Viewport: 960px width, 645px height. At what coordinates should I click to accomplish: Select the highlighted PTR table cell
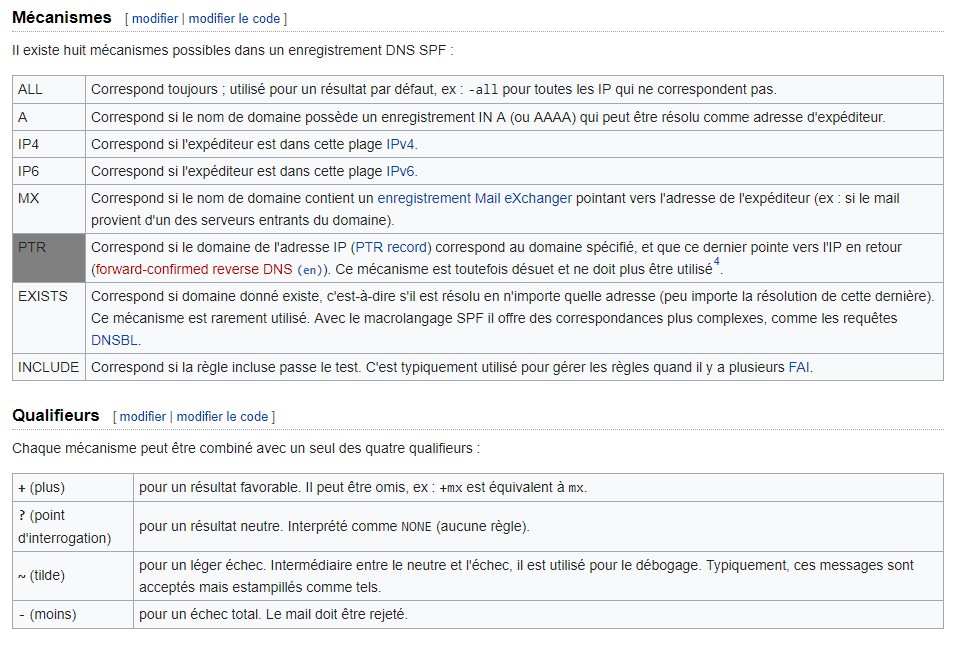click(x=49, y=258)
